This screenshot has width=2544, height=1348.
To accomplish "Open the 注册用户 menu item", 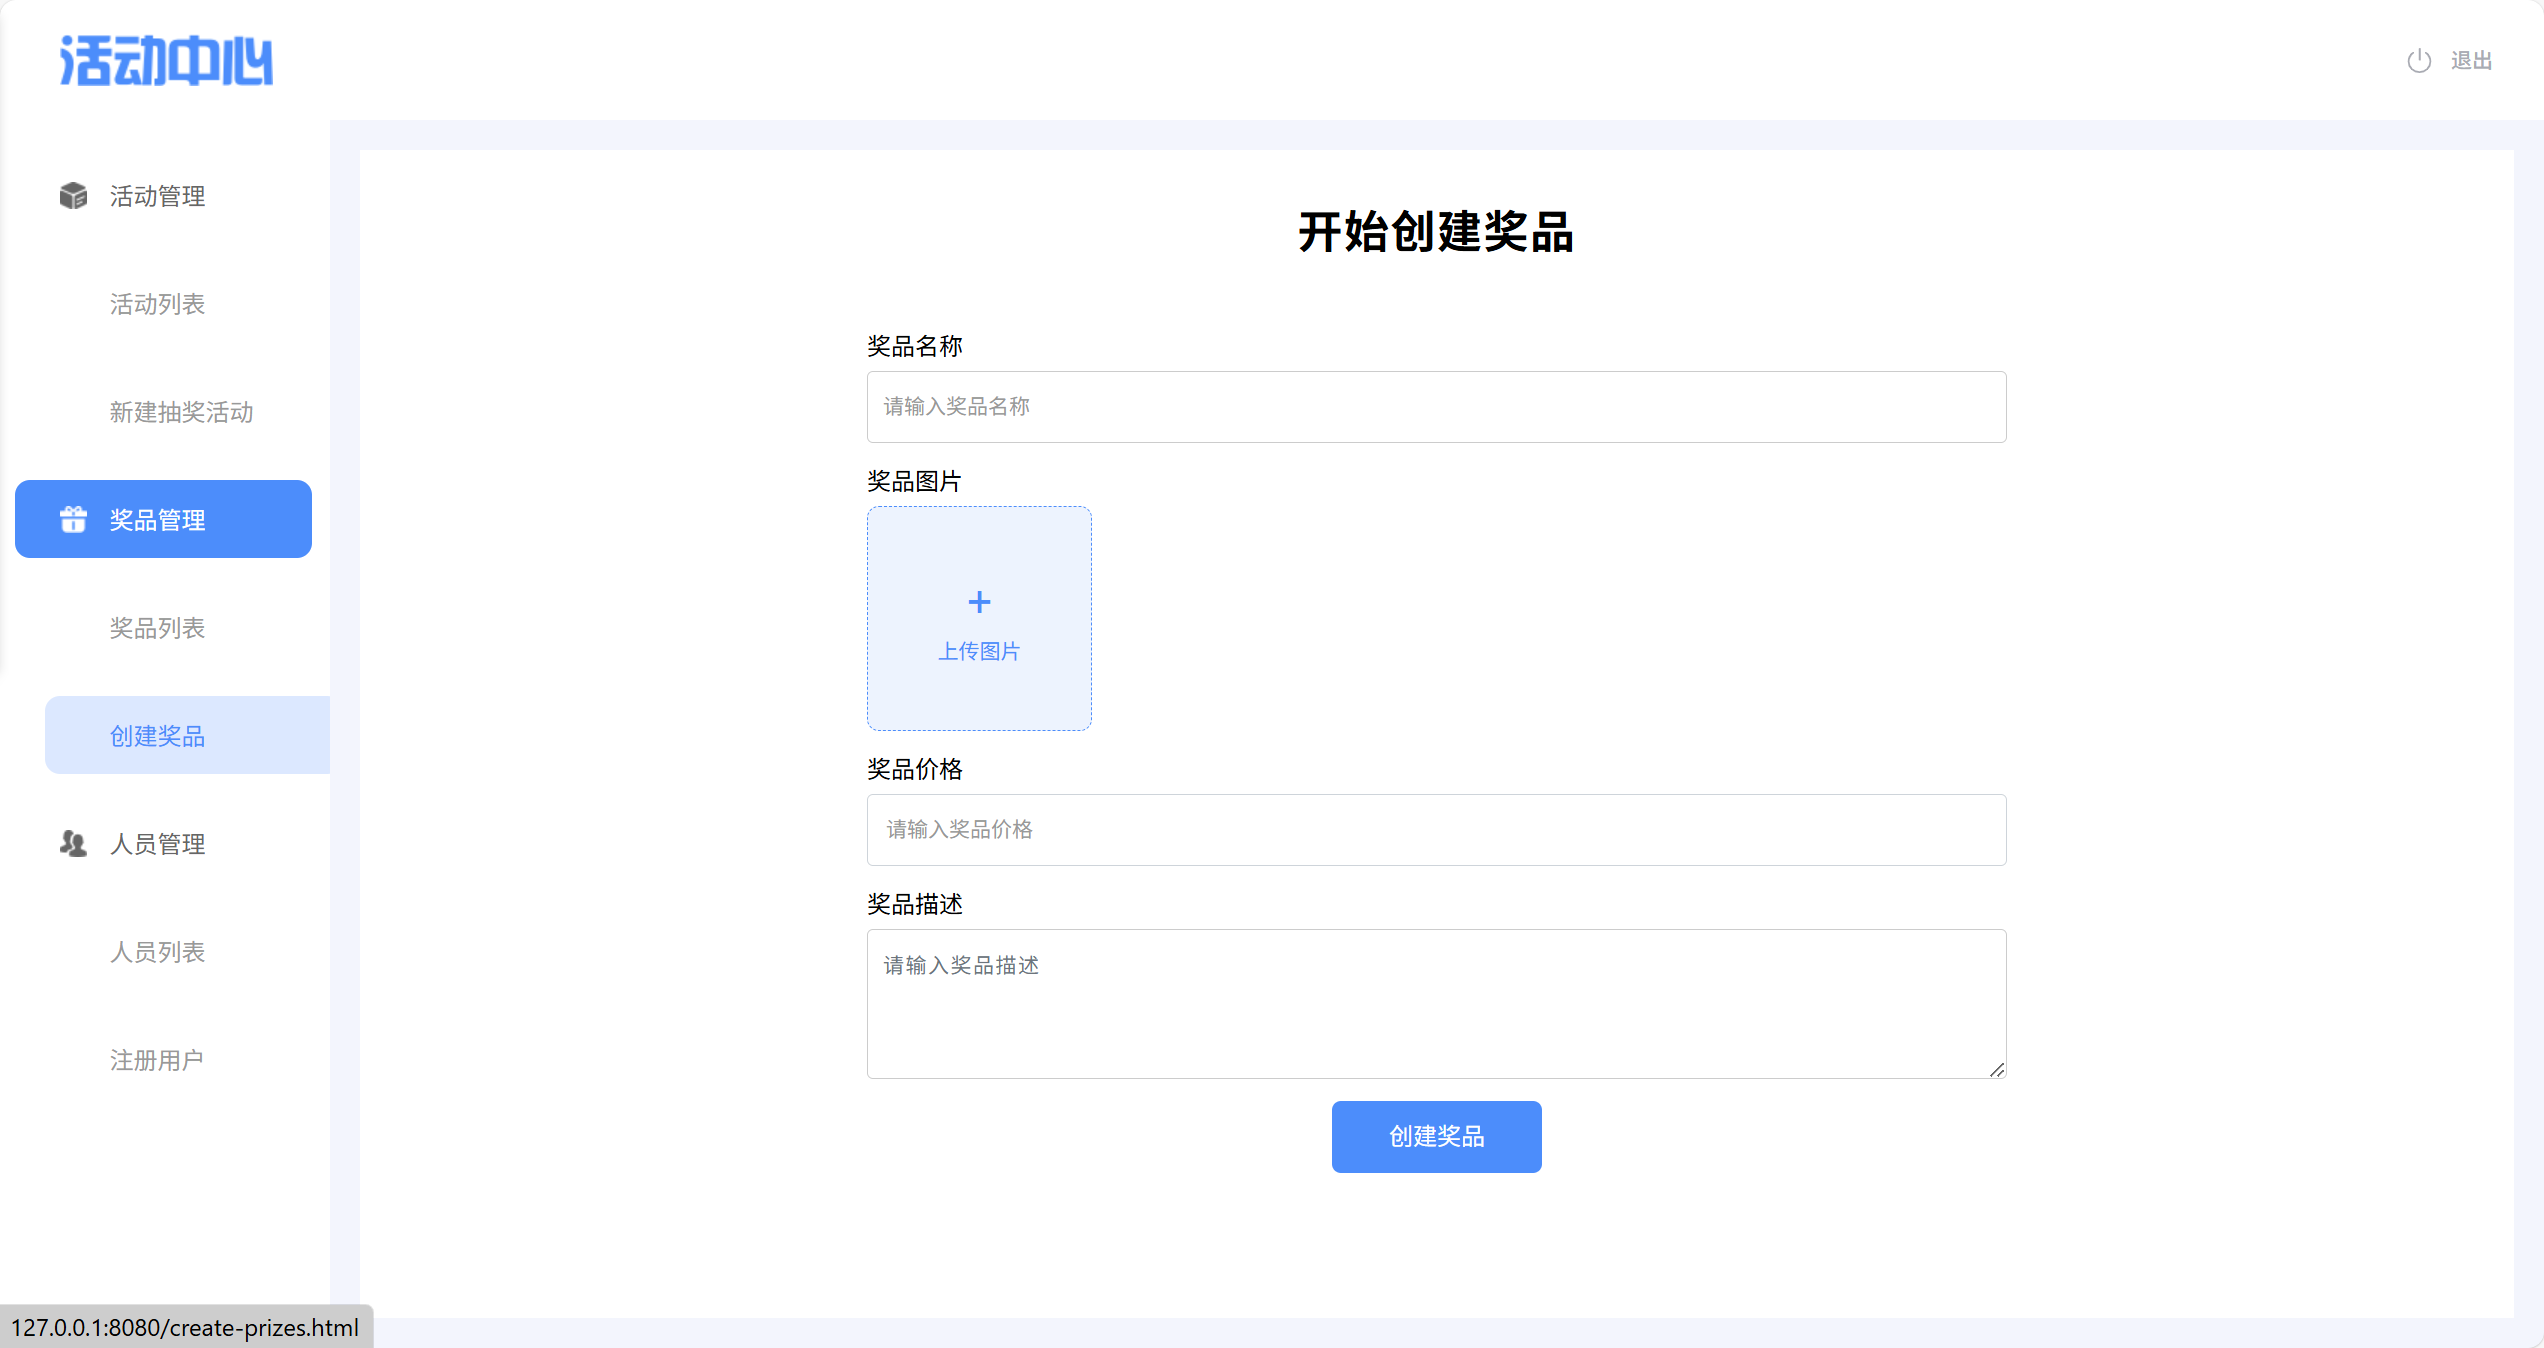I will pyautogui.click(x=157, y=1060).
